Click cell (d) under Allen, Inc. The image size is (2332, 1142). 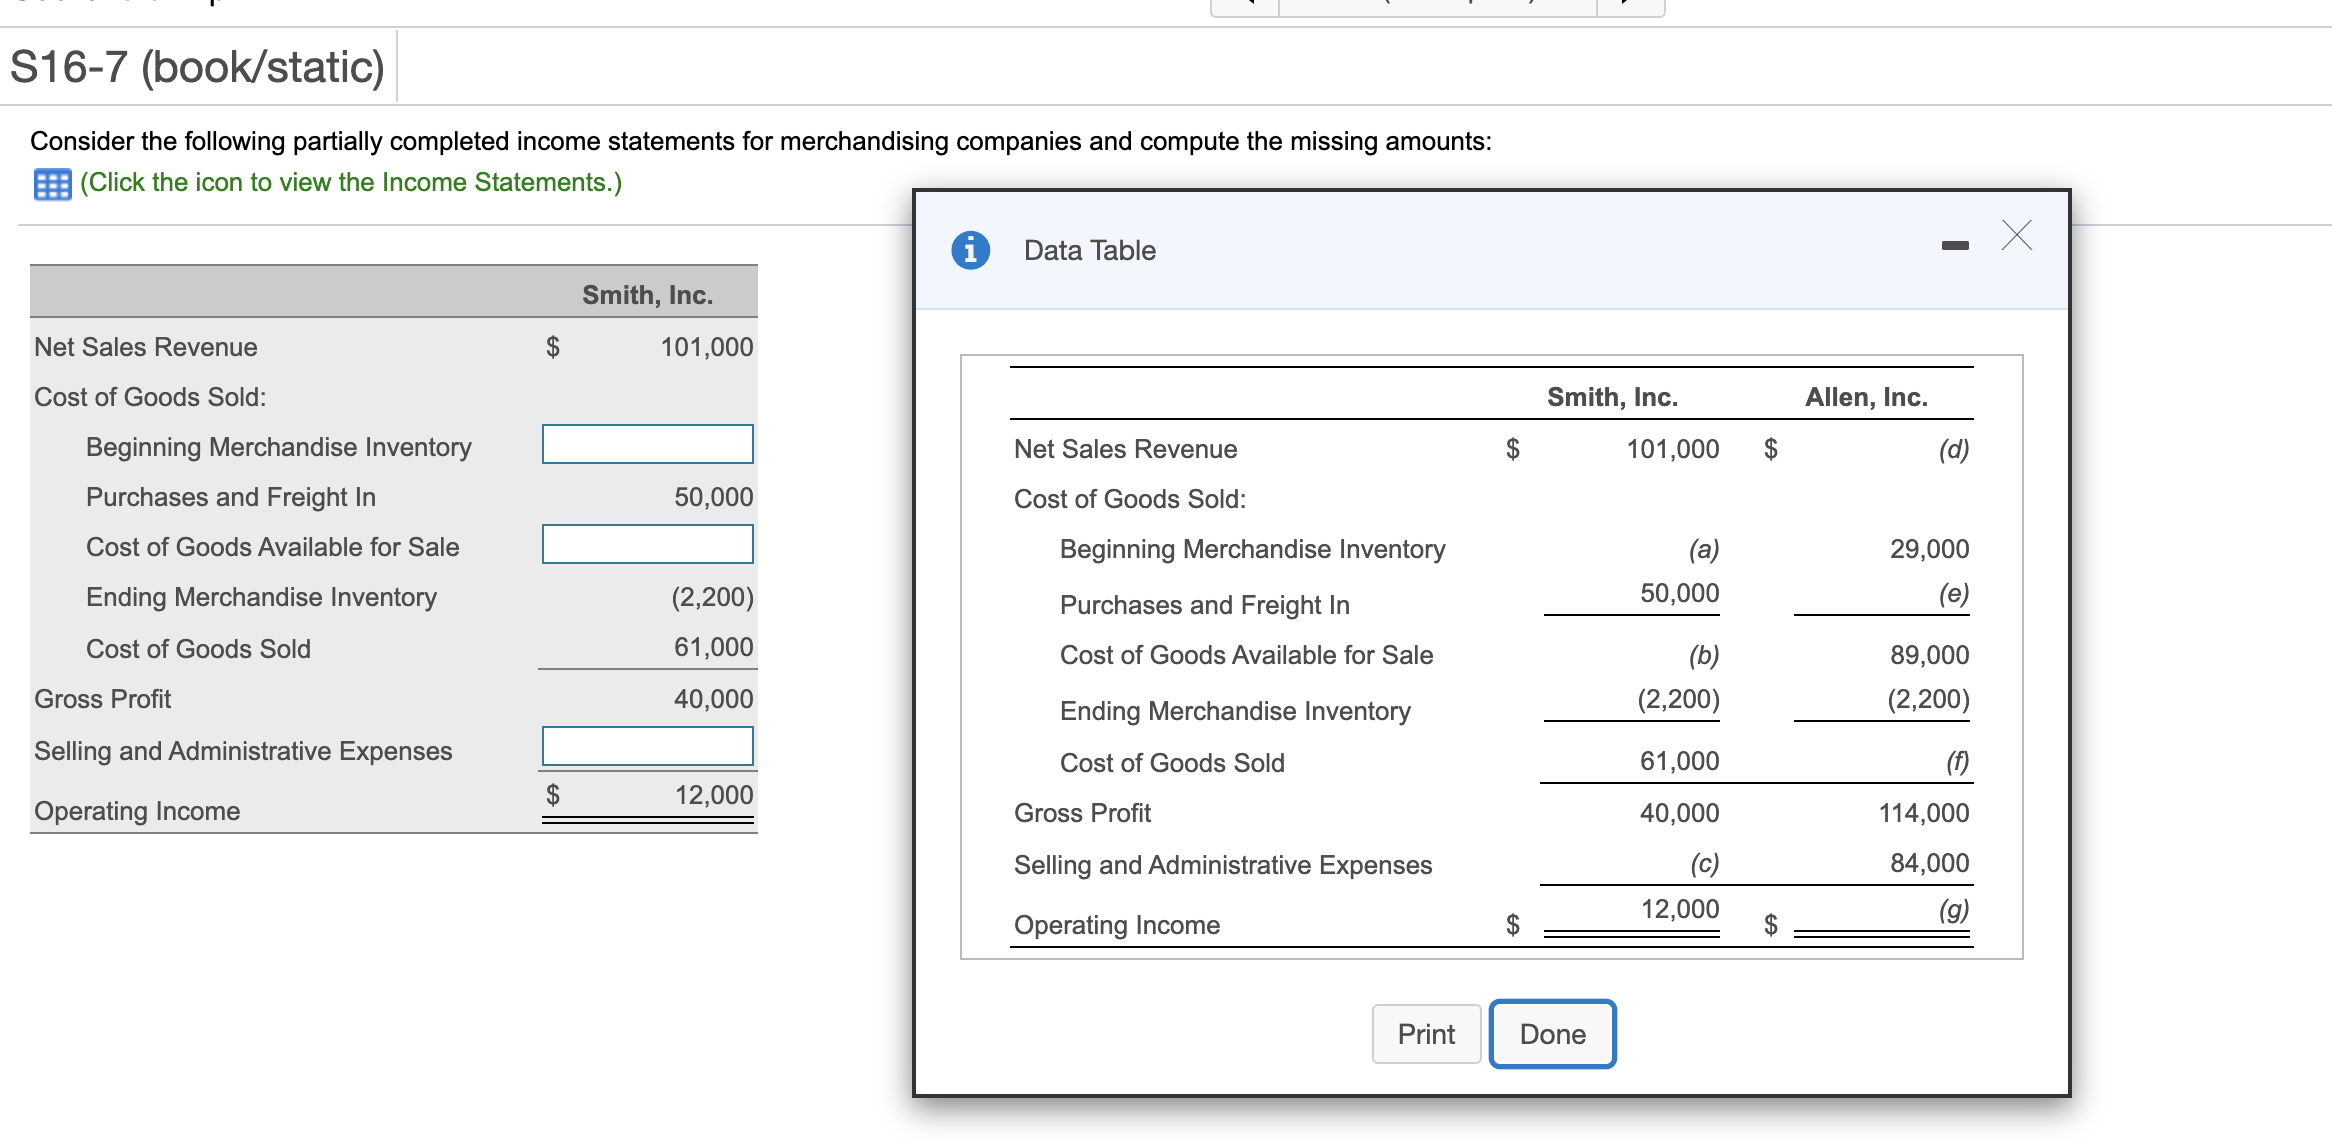(x=1959, y=449)
